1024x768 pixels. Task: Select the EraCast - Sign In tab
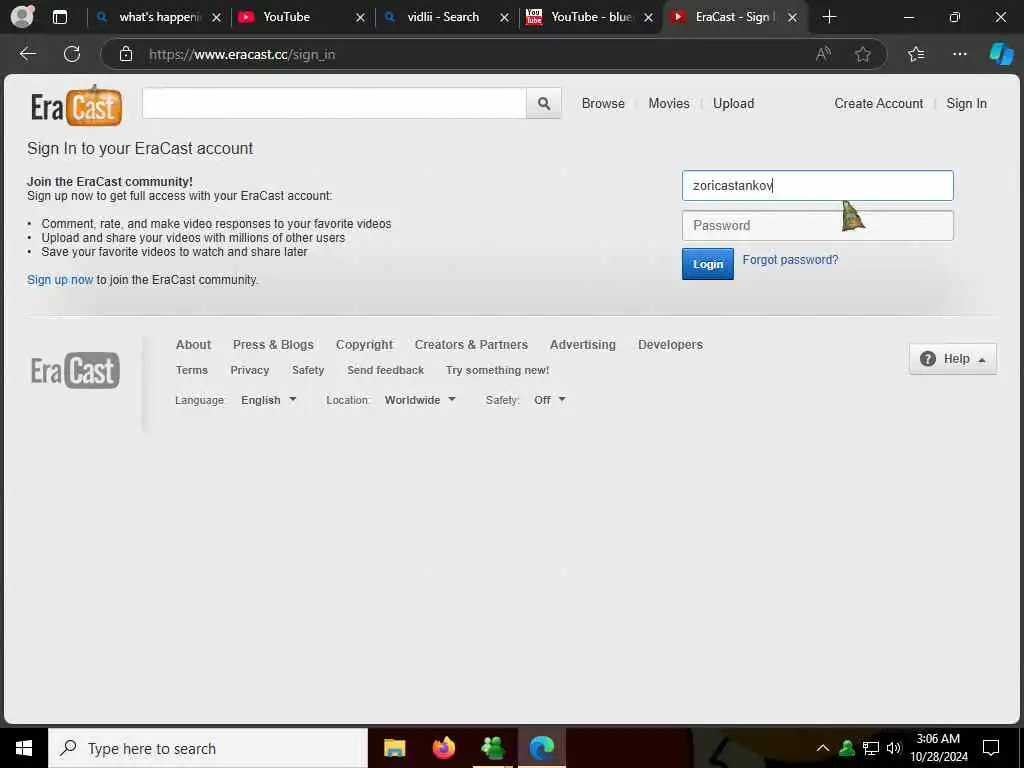(x=735, y=17)
